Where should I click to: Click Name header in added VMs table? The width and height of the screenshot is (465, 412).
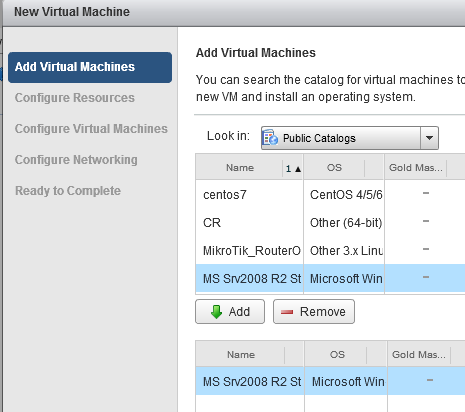point(241,355)
